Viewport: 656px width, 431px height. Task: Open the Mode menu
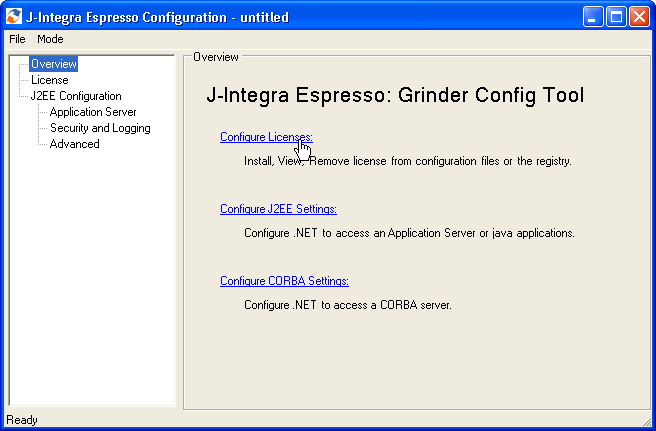point(50,39)
